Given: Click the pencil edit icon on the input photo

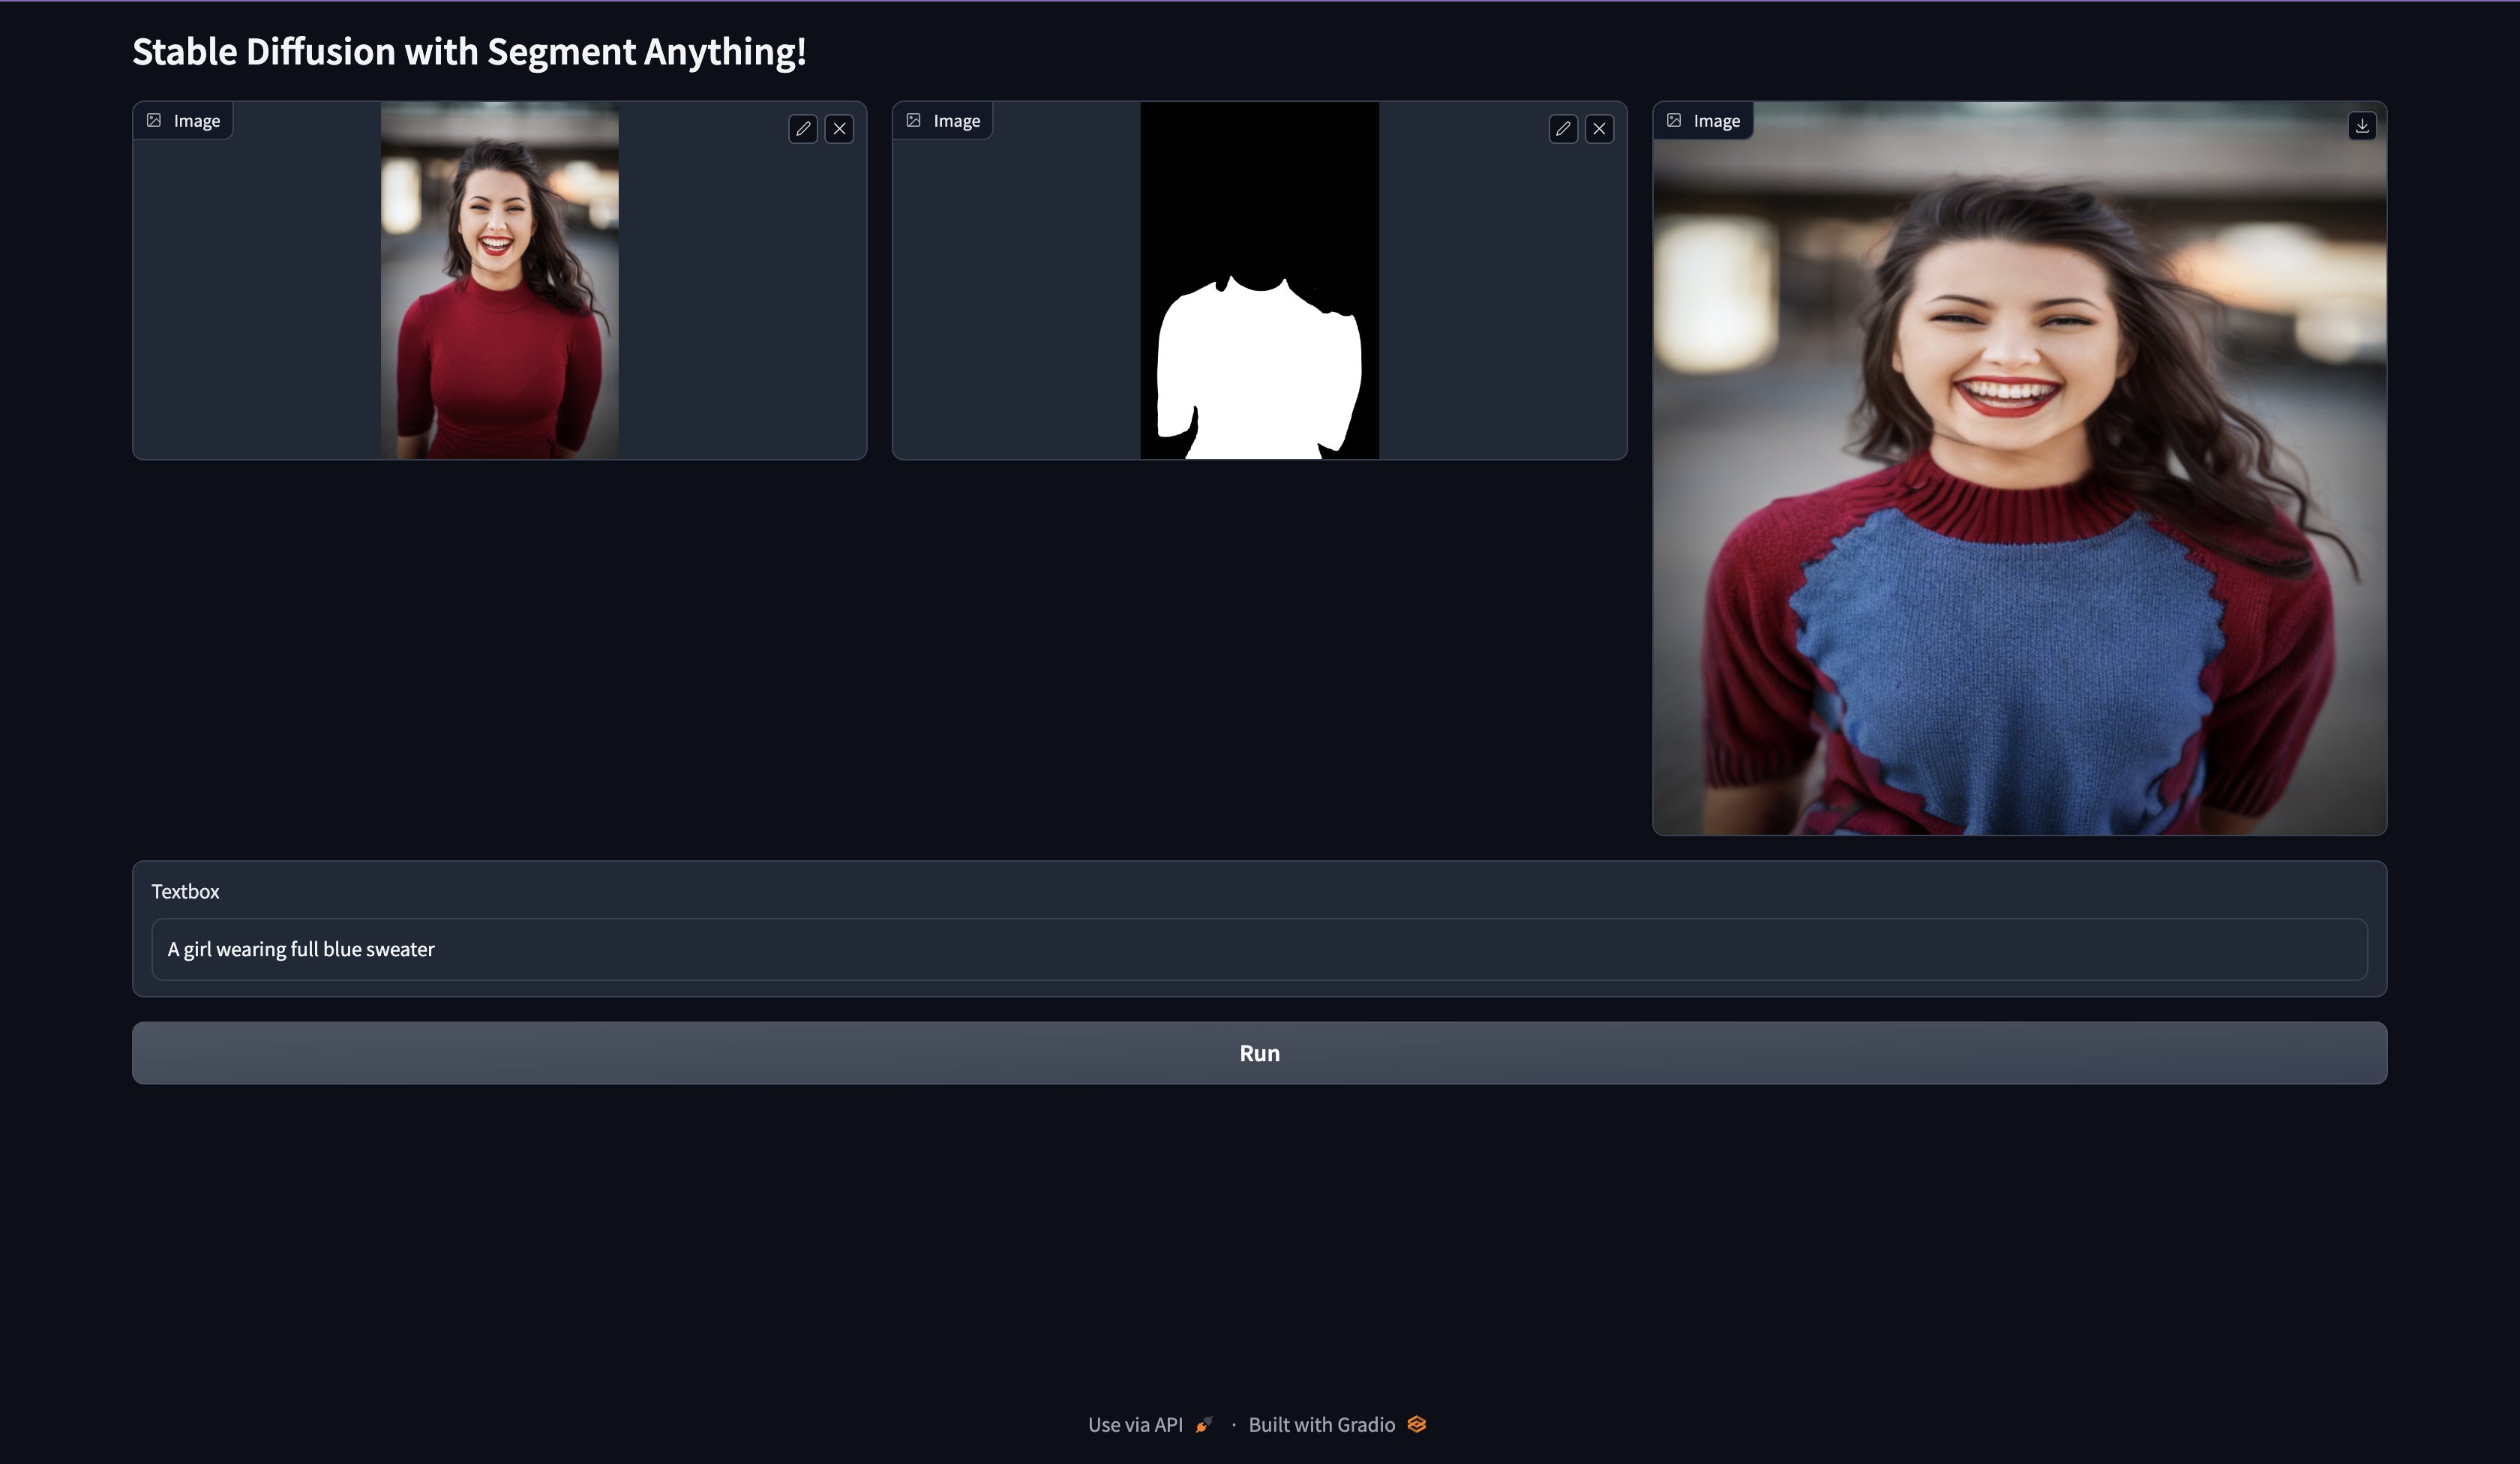Looking at the screenshot, I should pyautogui.click(x=803, y=129).
